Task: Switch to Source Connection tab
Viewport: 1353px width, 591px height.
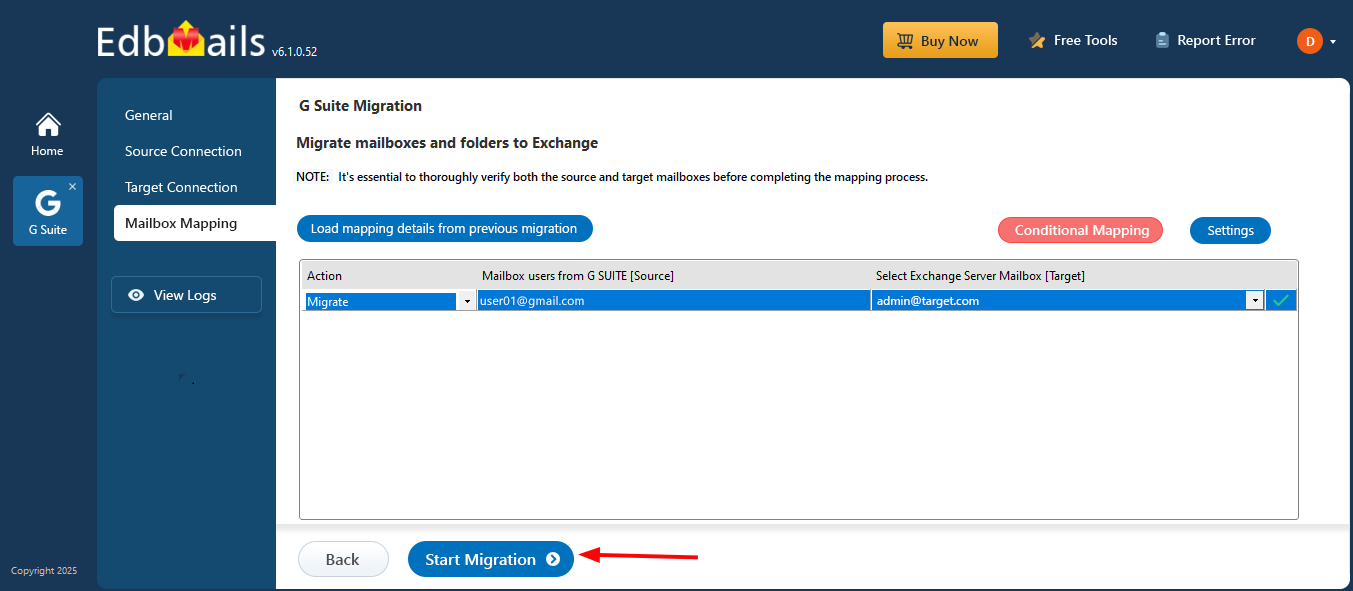Action: (x=183, y=151)
